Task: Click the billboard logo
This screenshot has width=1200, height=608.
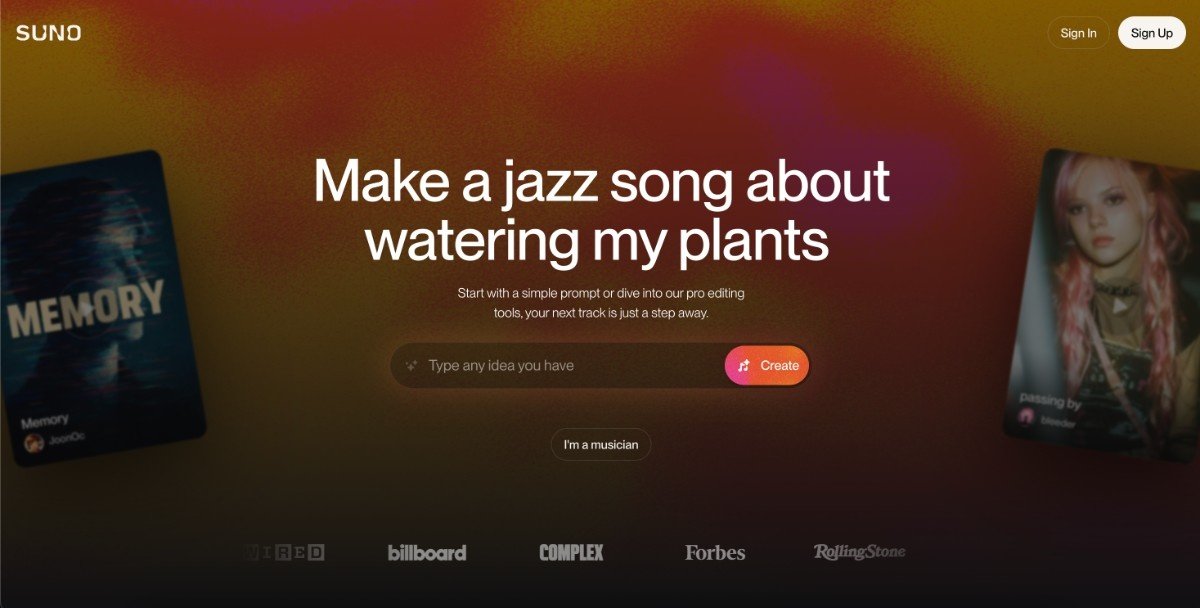Action: tap(427, 552)
